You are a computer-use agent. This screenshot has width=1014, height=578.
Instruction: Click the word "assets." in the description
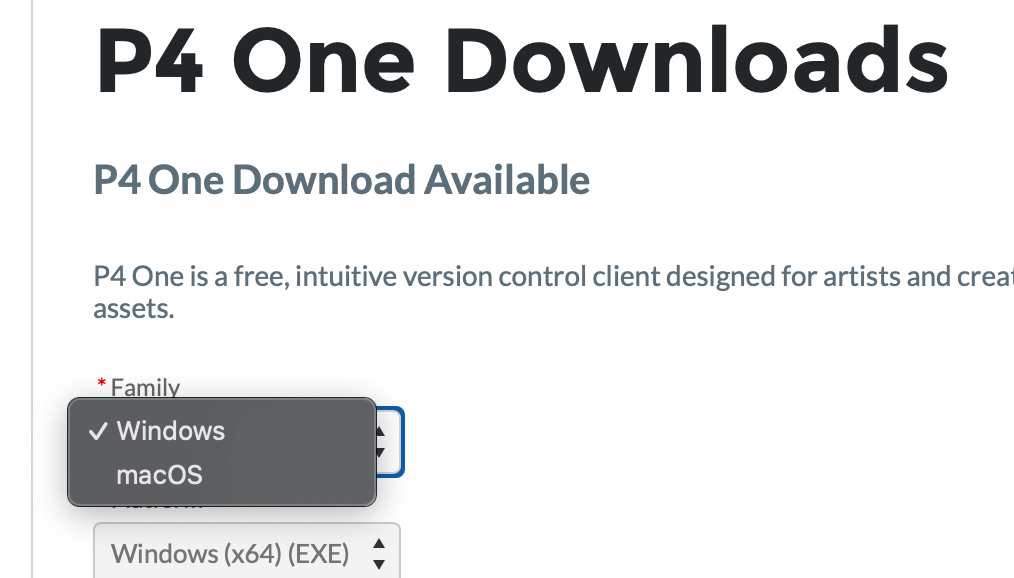pos(134,309)
